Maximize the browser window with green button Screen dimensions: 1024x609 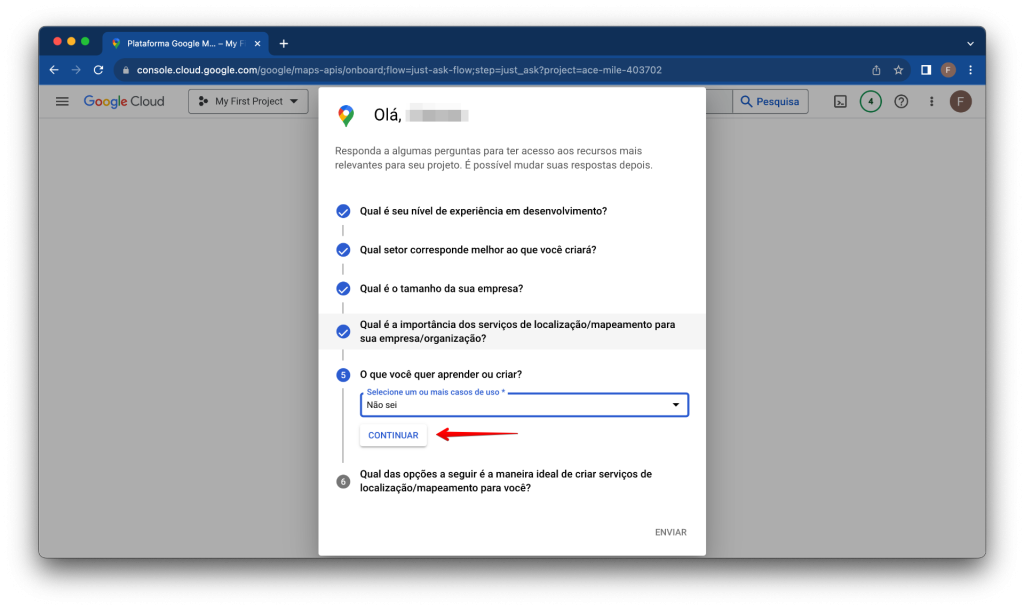click(85, 42)
